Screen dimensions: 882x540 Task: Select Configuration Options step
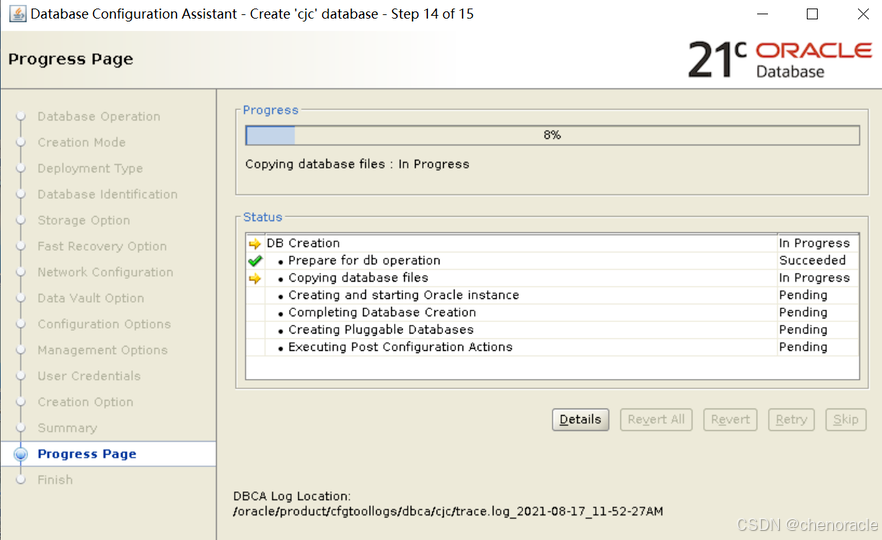click(x=104, y=323)
